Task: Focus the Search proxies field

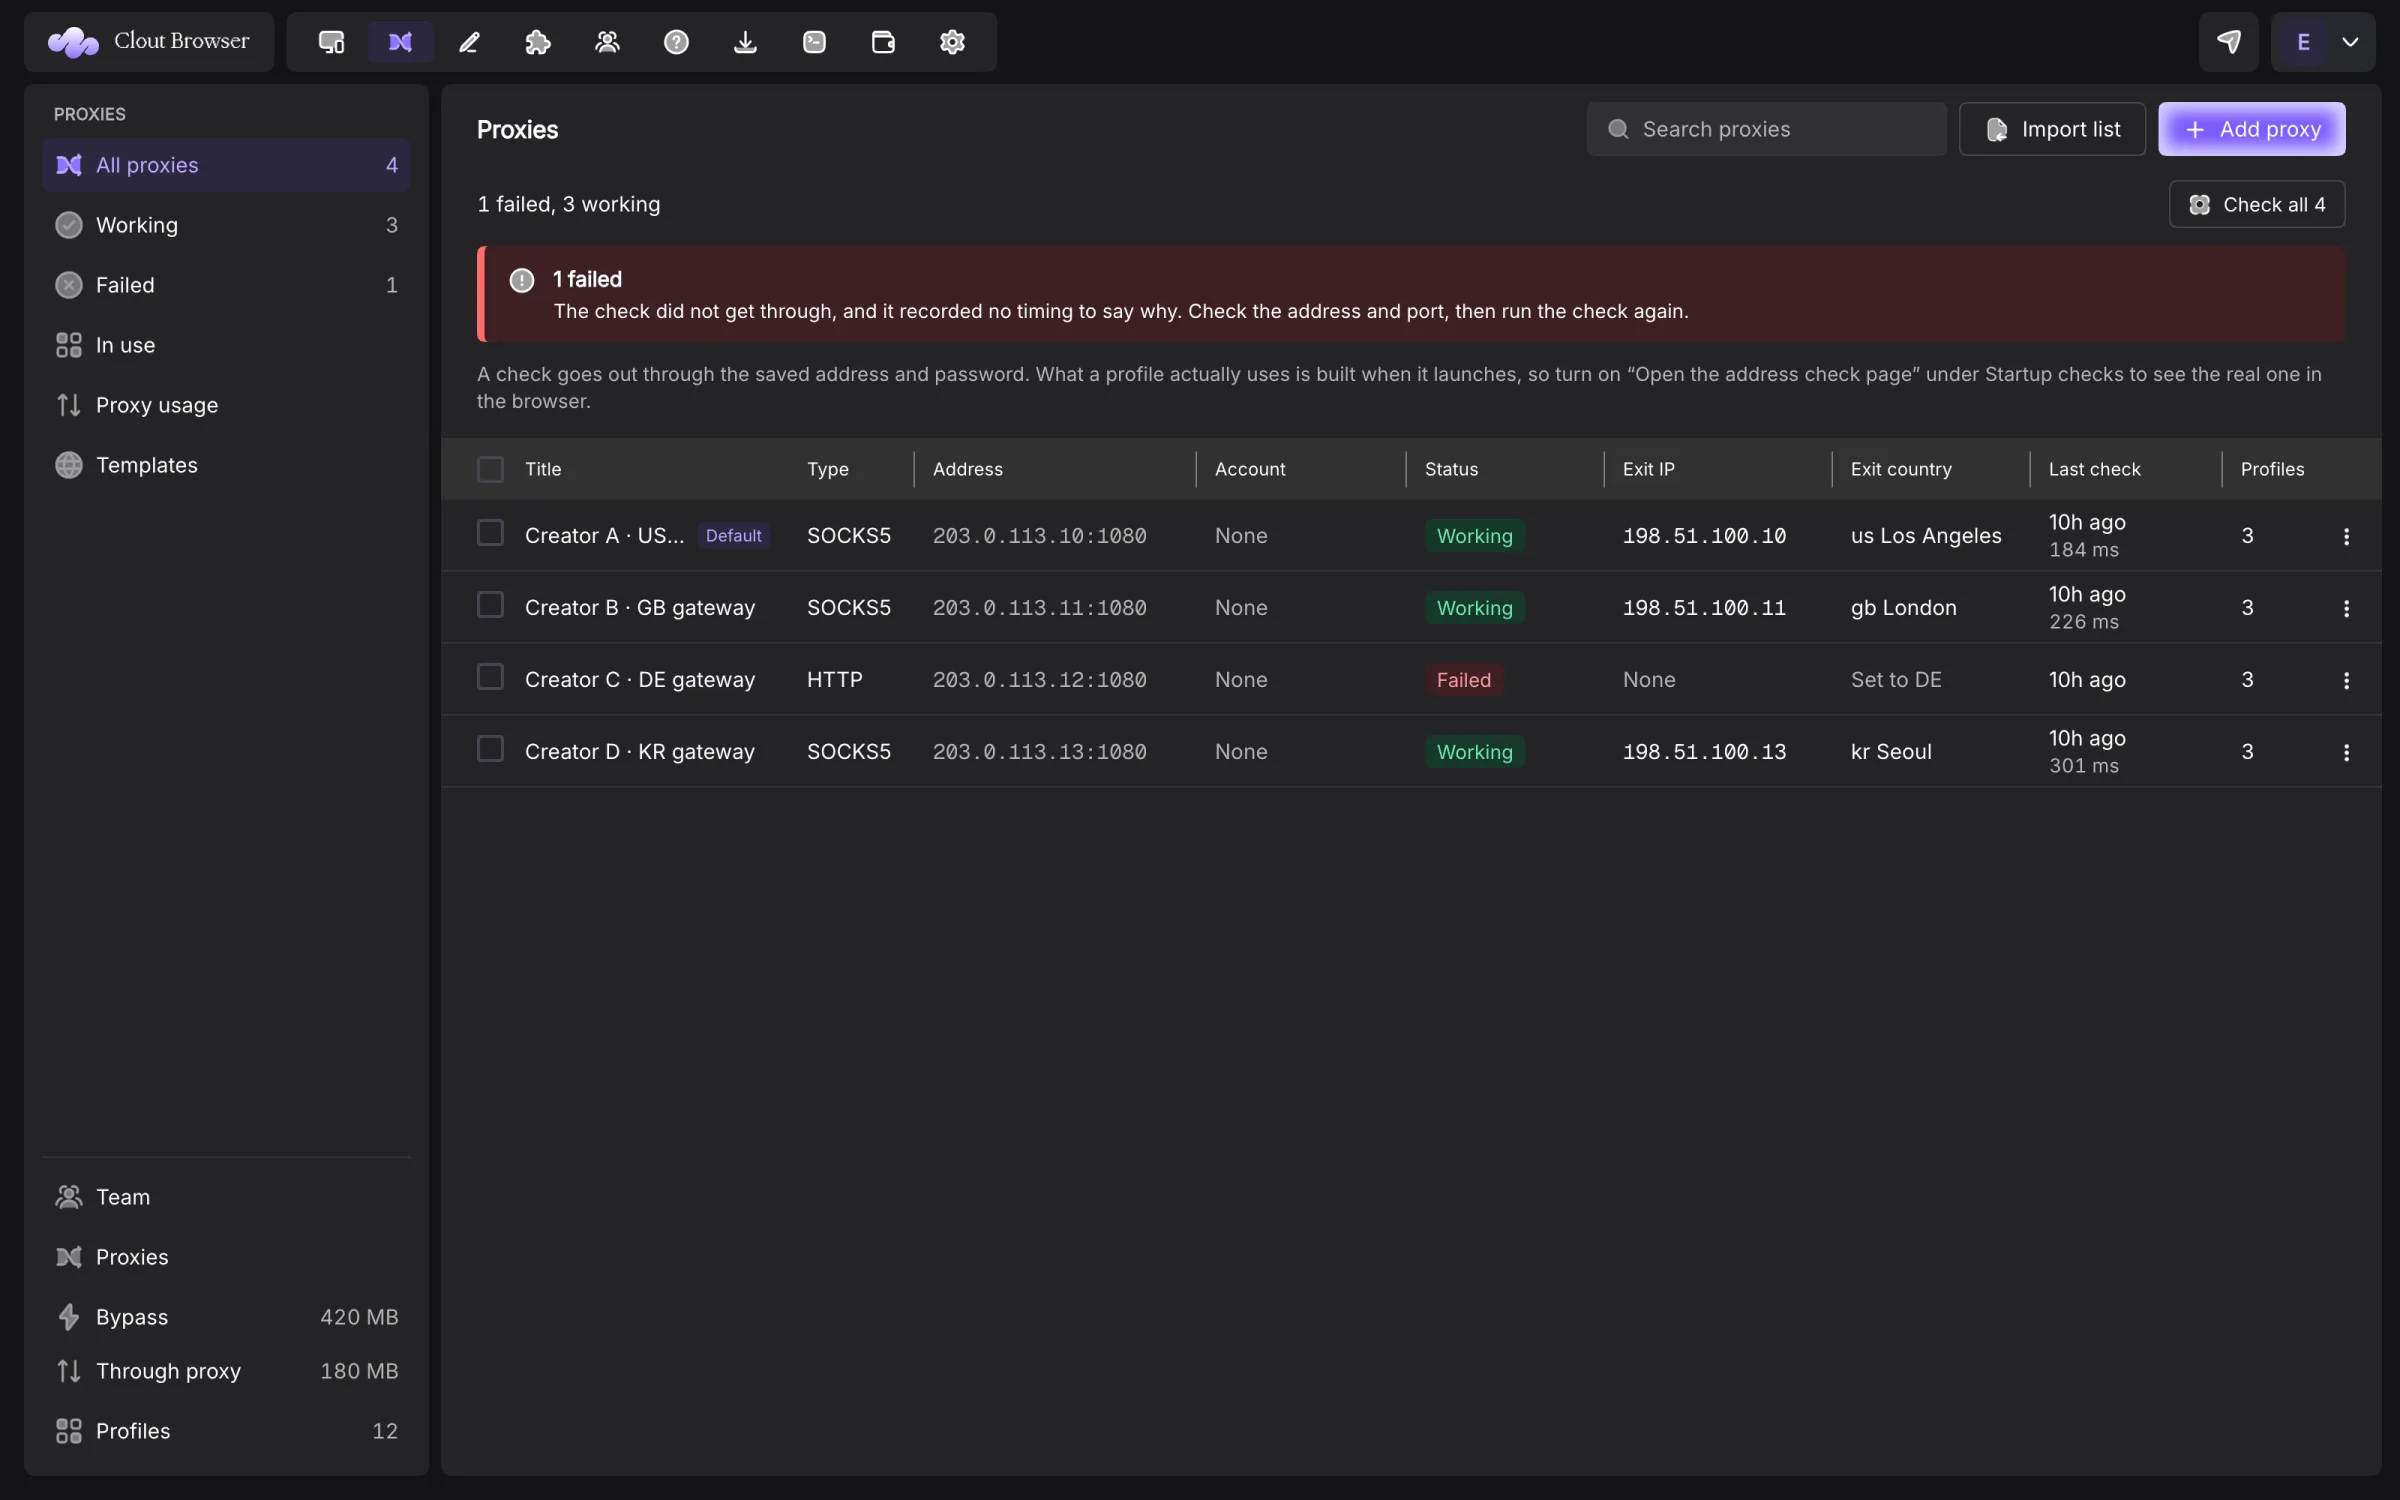Action: (x=1766, y=129)
